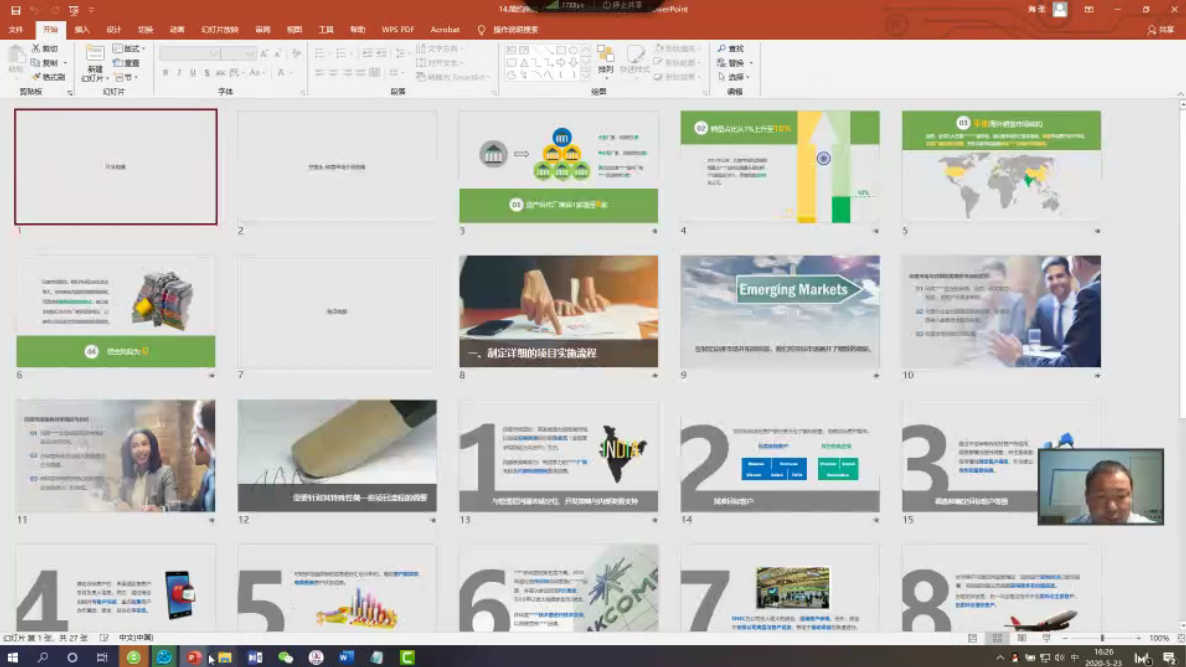Click zoom out minus button
This screenshot has width=1186, height=667.
pyautogui.click(x=1065, y=638)
